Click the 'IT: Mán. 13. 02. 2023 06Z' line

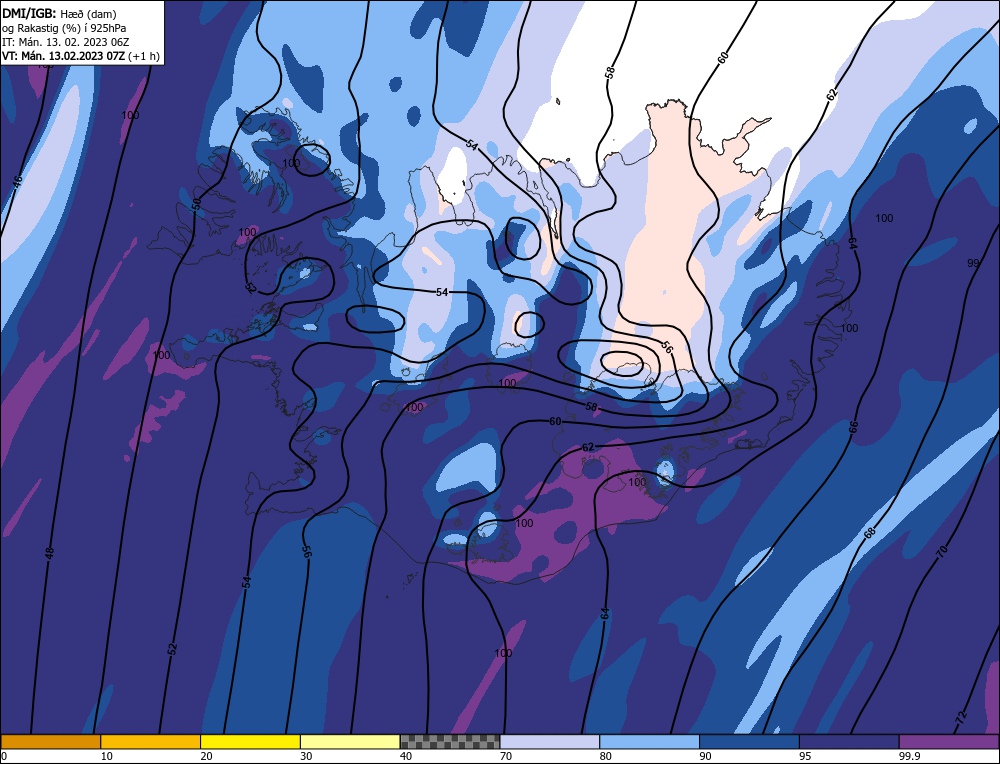(x=66, y=42)
